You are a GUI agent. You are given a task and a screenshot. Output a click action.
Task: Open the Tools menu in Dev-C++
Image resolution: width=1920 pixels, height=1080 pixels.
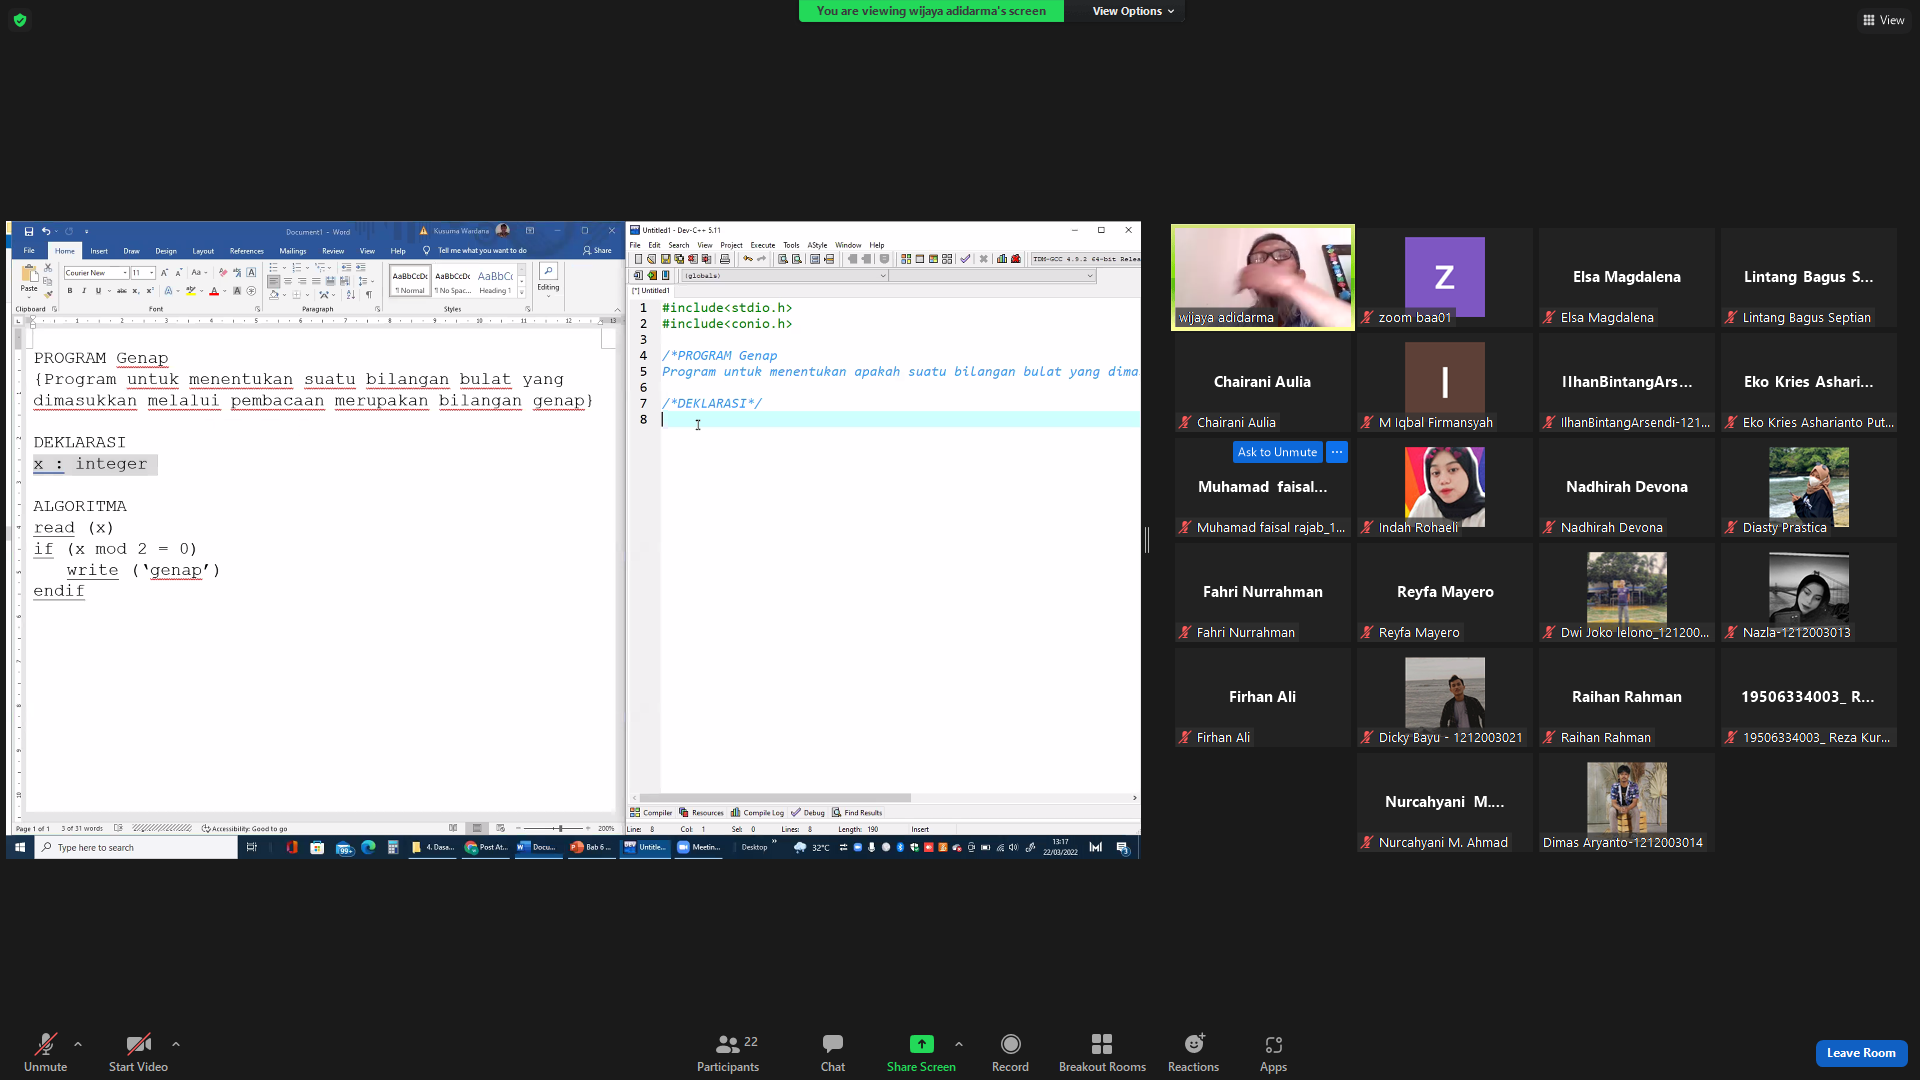[791, 245]
